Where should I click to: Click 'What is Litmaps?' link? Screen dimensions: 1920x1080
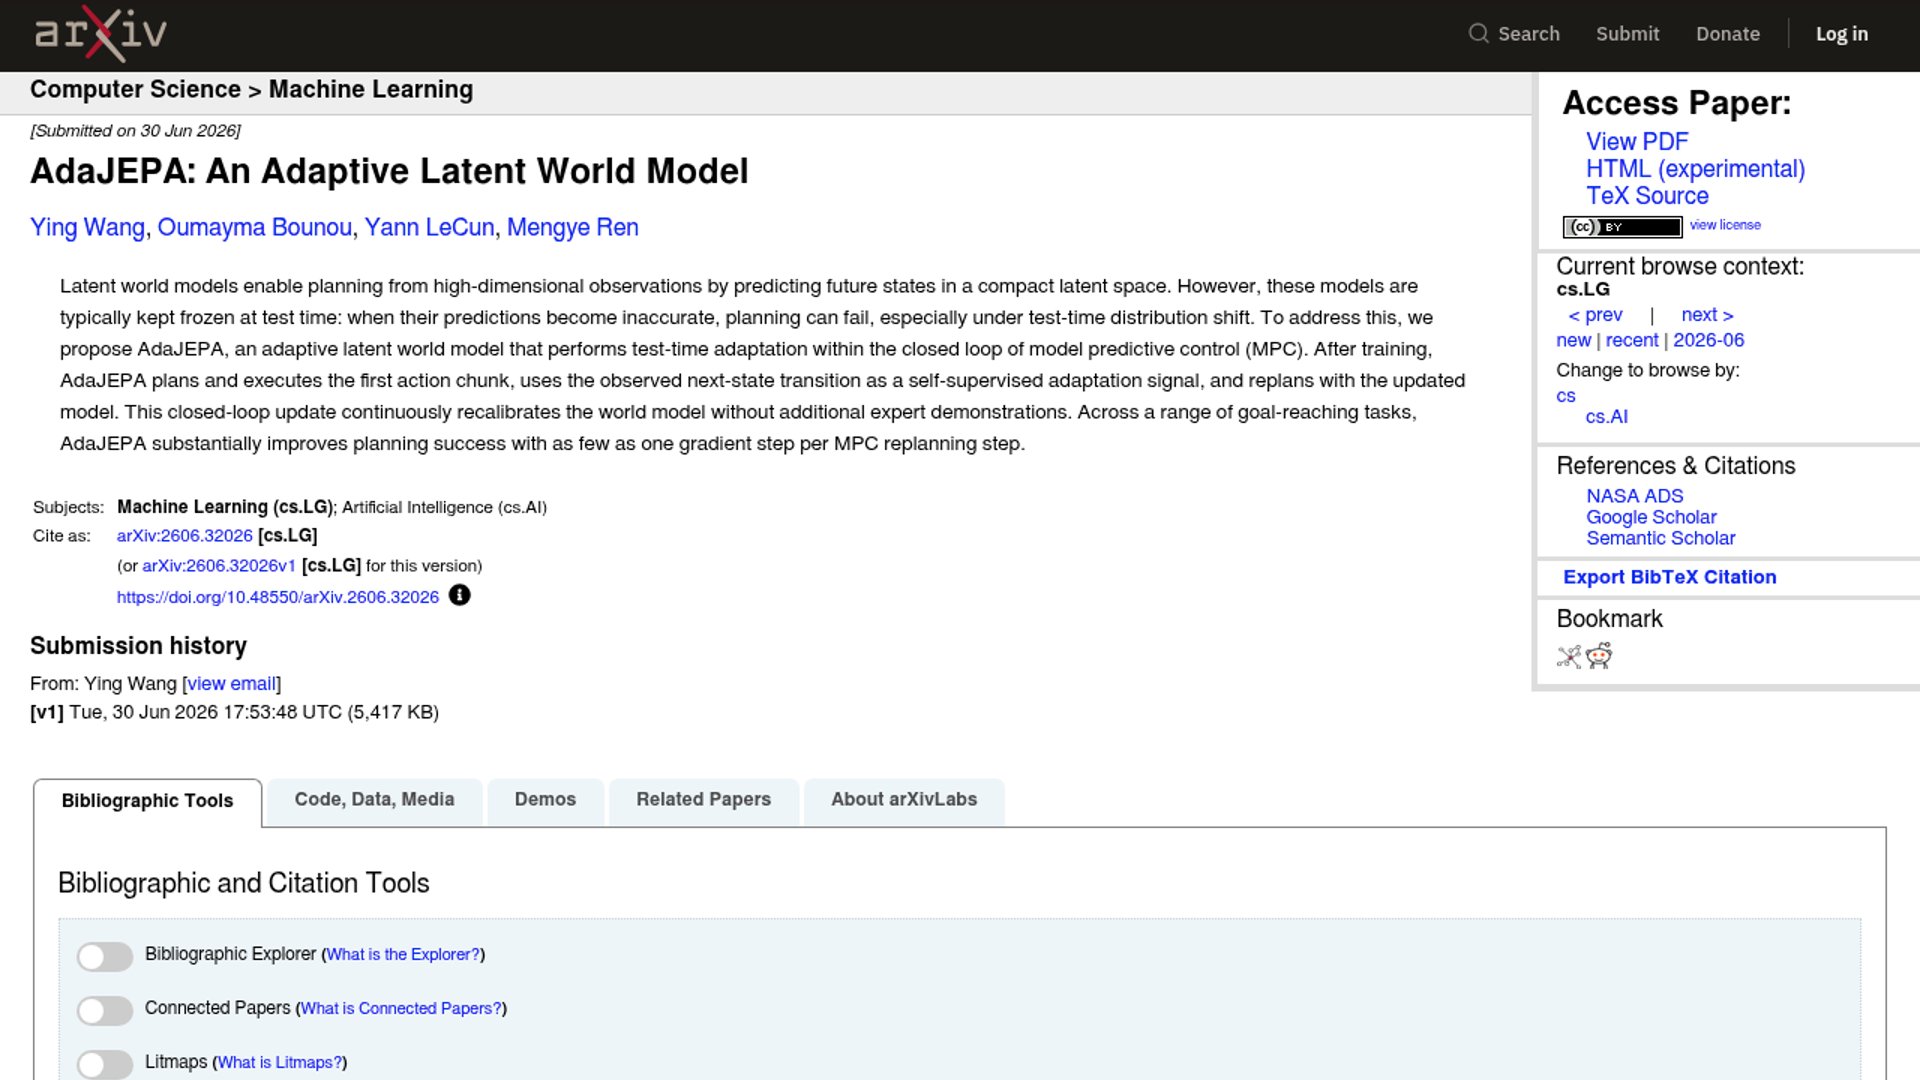tap(279, 1063)
